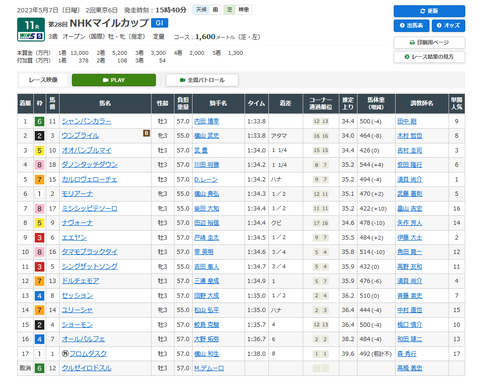Click the レース映像 label
Image resolution: width=480 pixels, height=384 pixels.
[43, 80]
